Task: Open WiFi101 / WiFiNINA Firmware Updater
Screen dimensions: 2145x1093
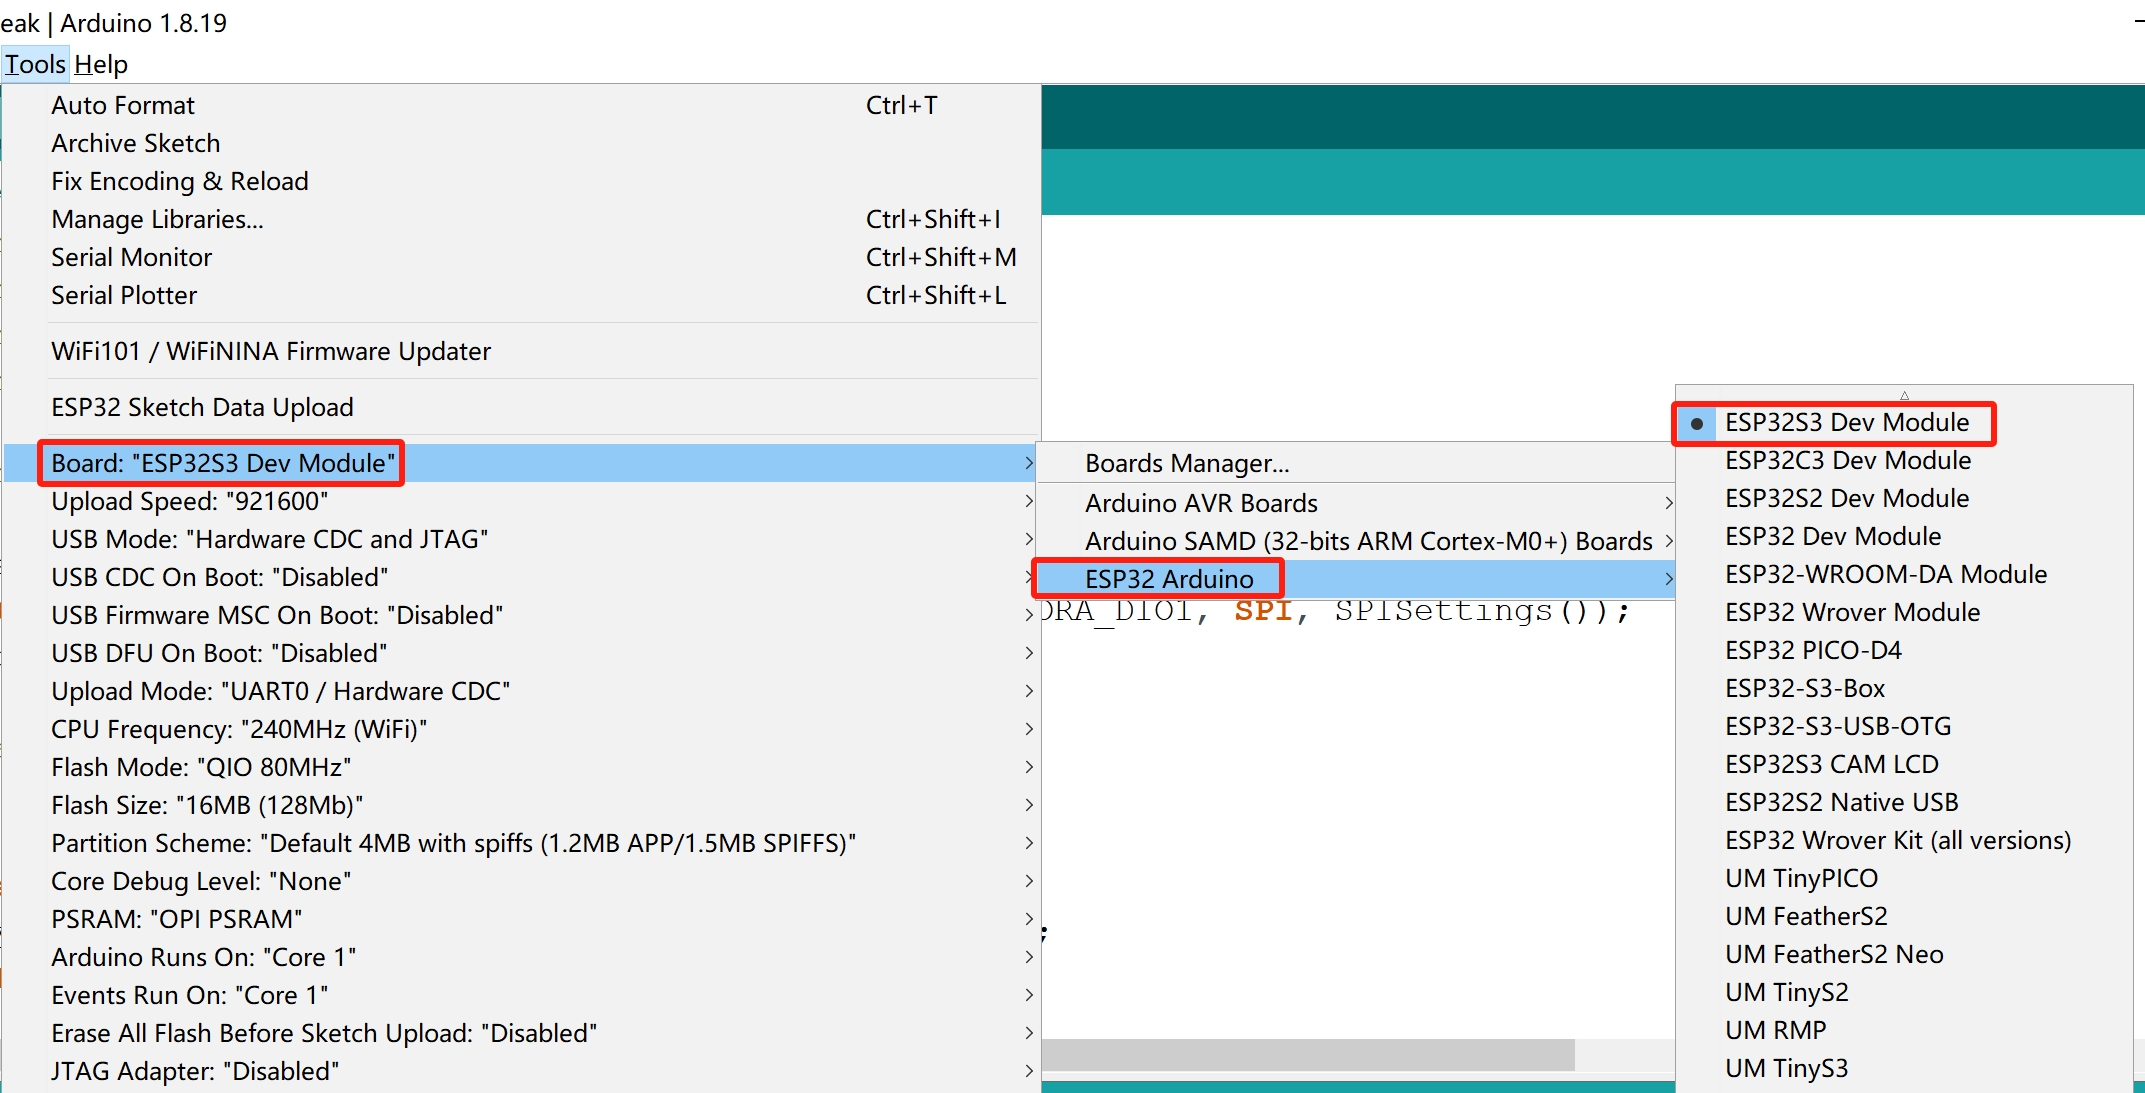Action: 520,351
